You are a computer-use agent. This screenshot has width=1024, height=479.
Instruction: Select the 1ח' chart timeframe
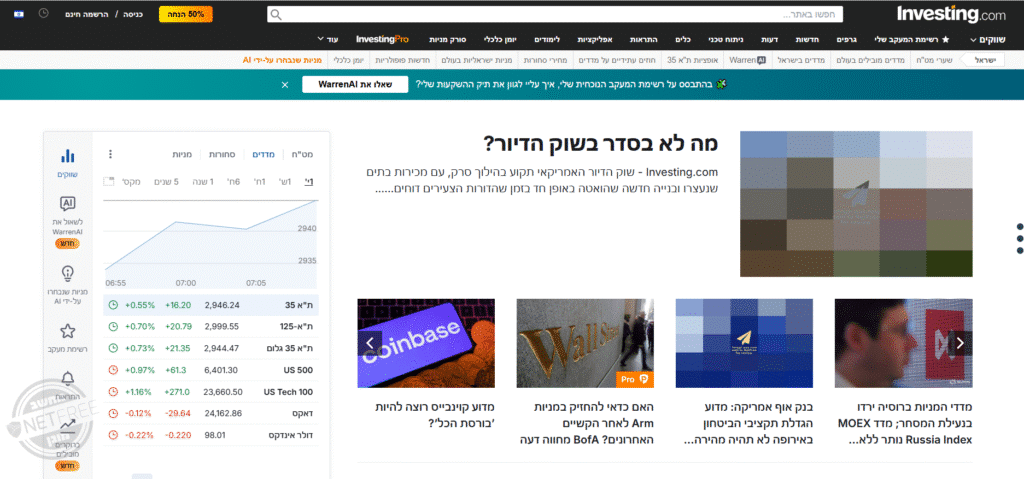(259, 182)
